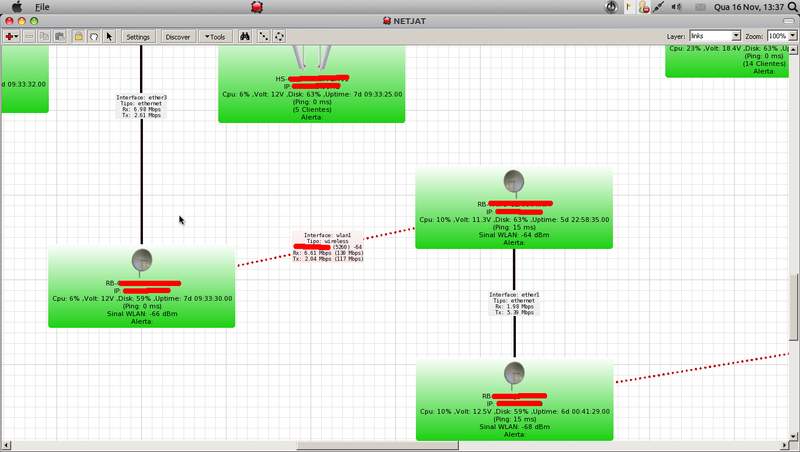Select the node showing 14 Clientes
This screenshot has width=800, height=452.
727,61
